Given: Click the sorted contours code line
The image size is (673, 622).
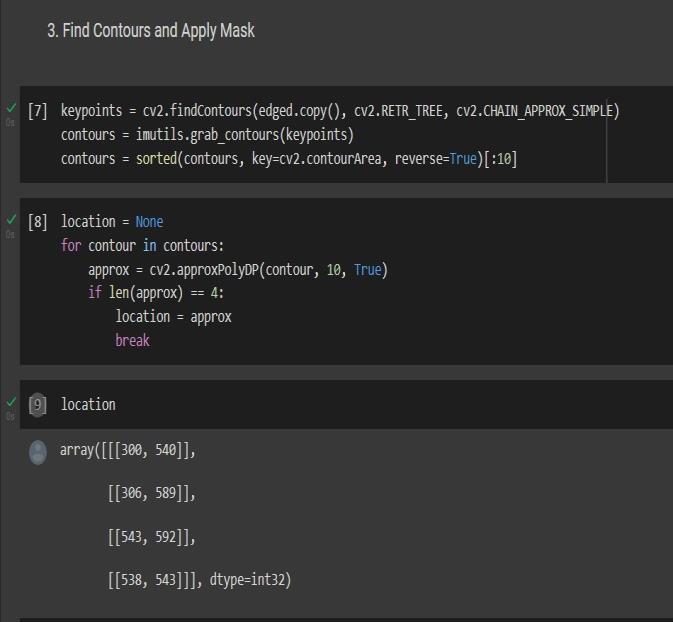Looking at the screenshot, I should 288,159.
